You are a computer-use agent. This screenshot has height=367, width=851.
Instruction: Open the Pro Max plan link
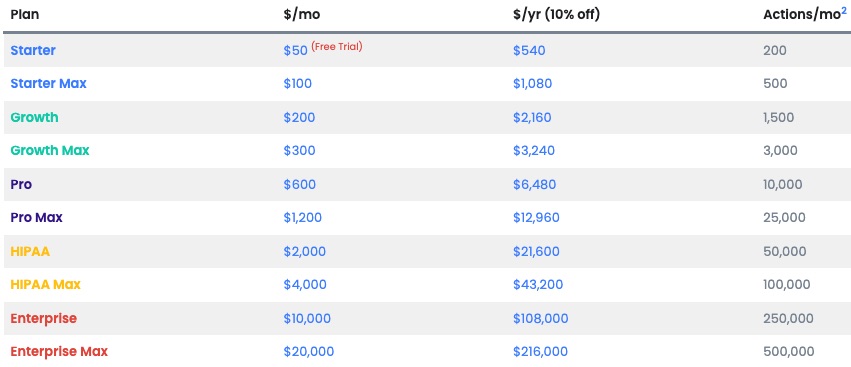[x=36, y=218]
